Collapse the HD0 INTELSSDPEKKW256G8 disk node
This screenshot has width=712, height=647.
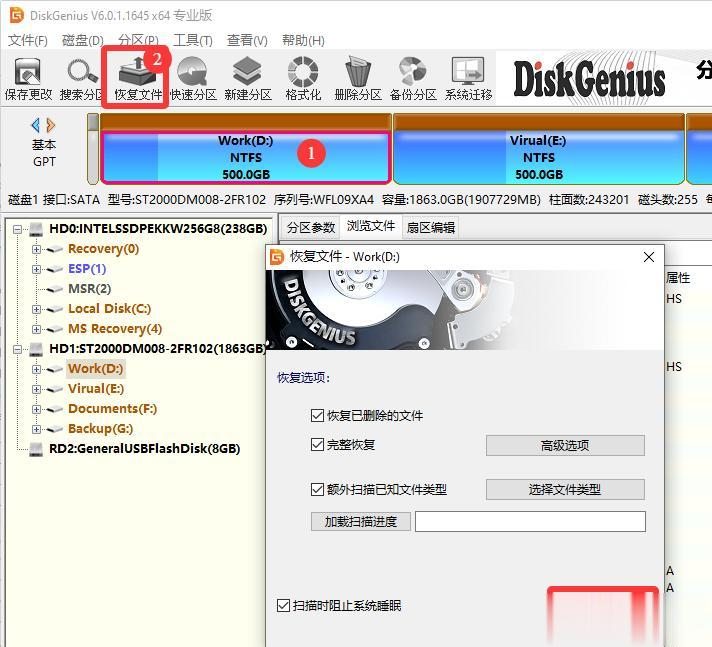(17, 229)
